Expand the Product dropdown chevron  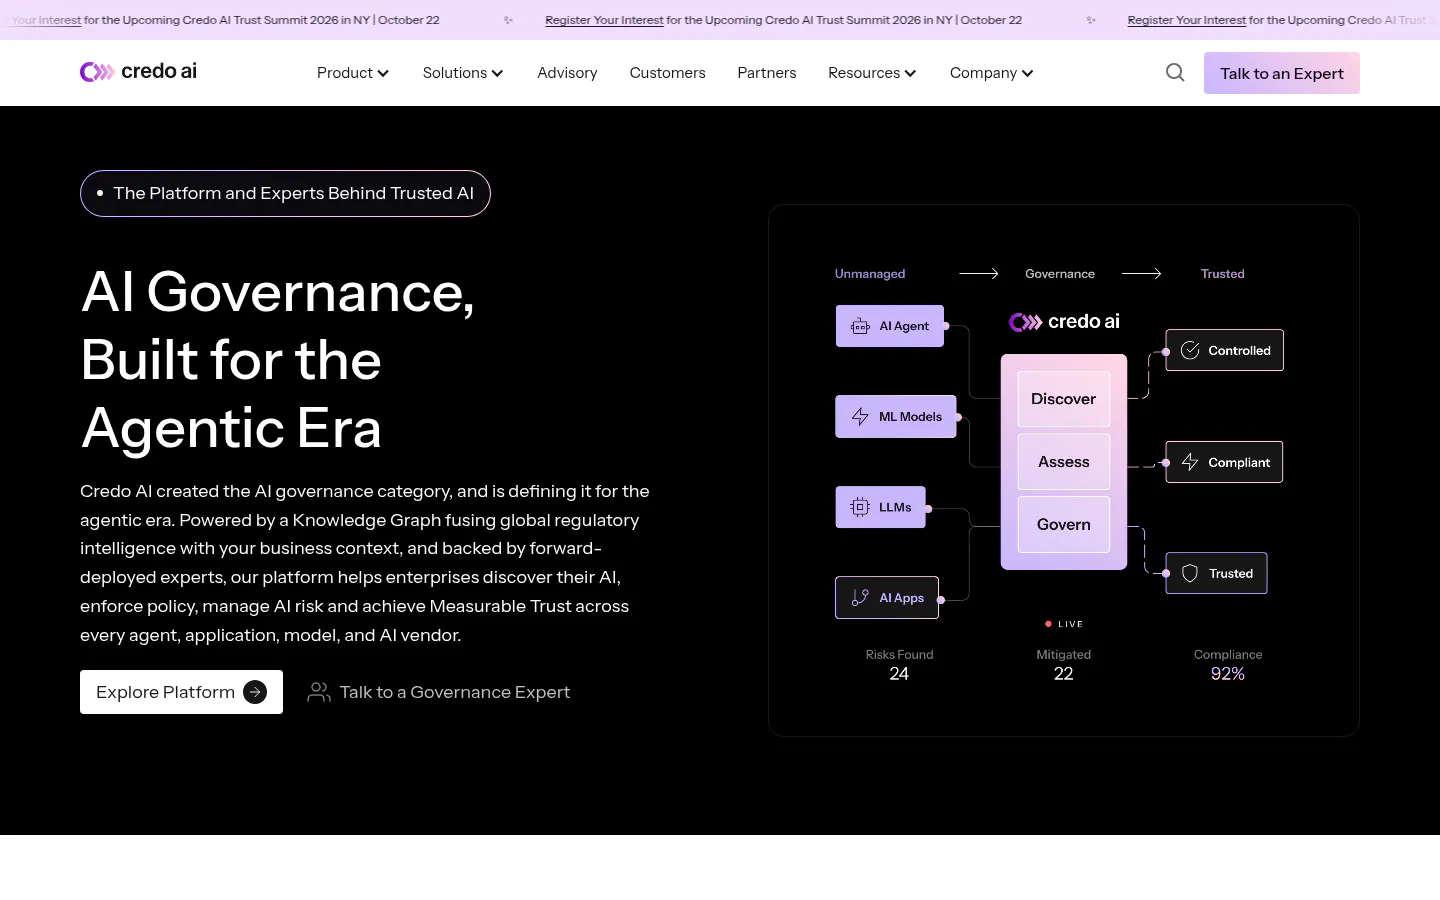click(383, 73)
